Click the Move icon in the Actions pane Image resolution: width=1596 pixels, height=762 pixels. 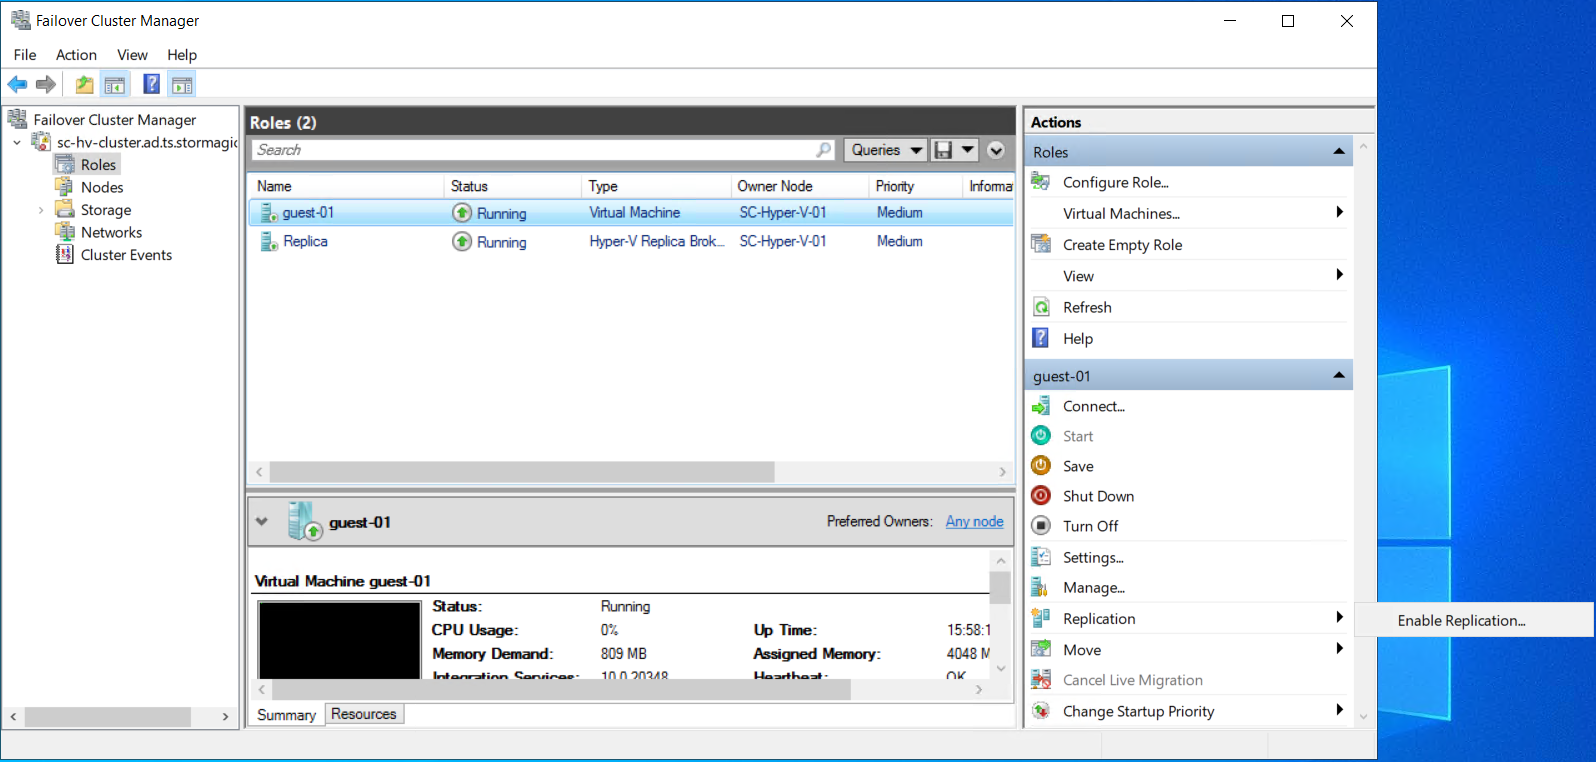tap(1041, 649)
